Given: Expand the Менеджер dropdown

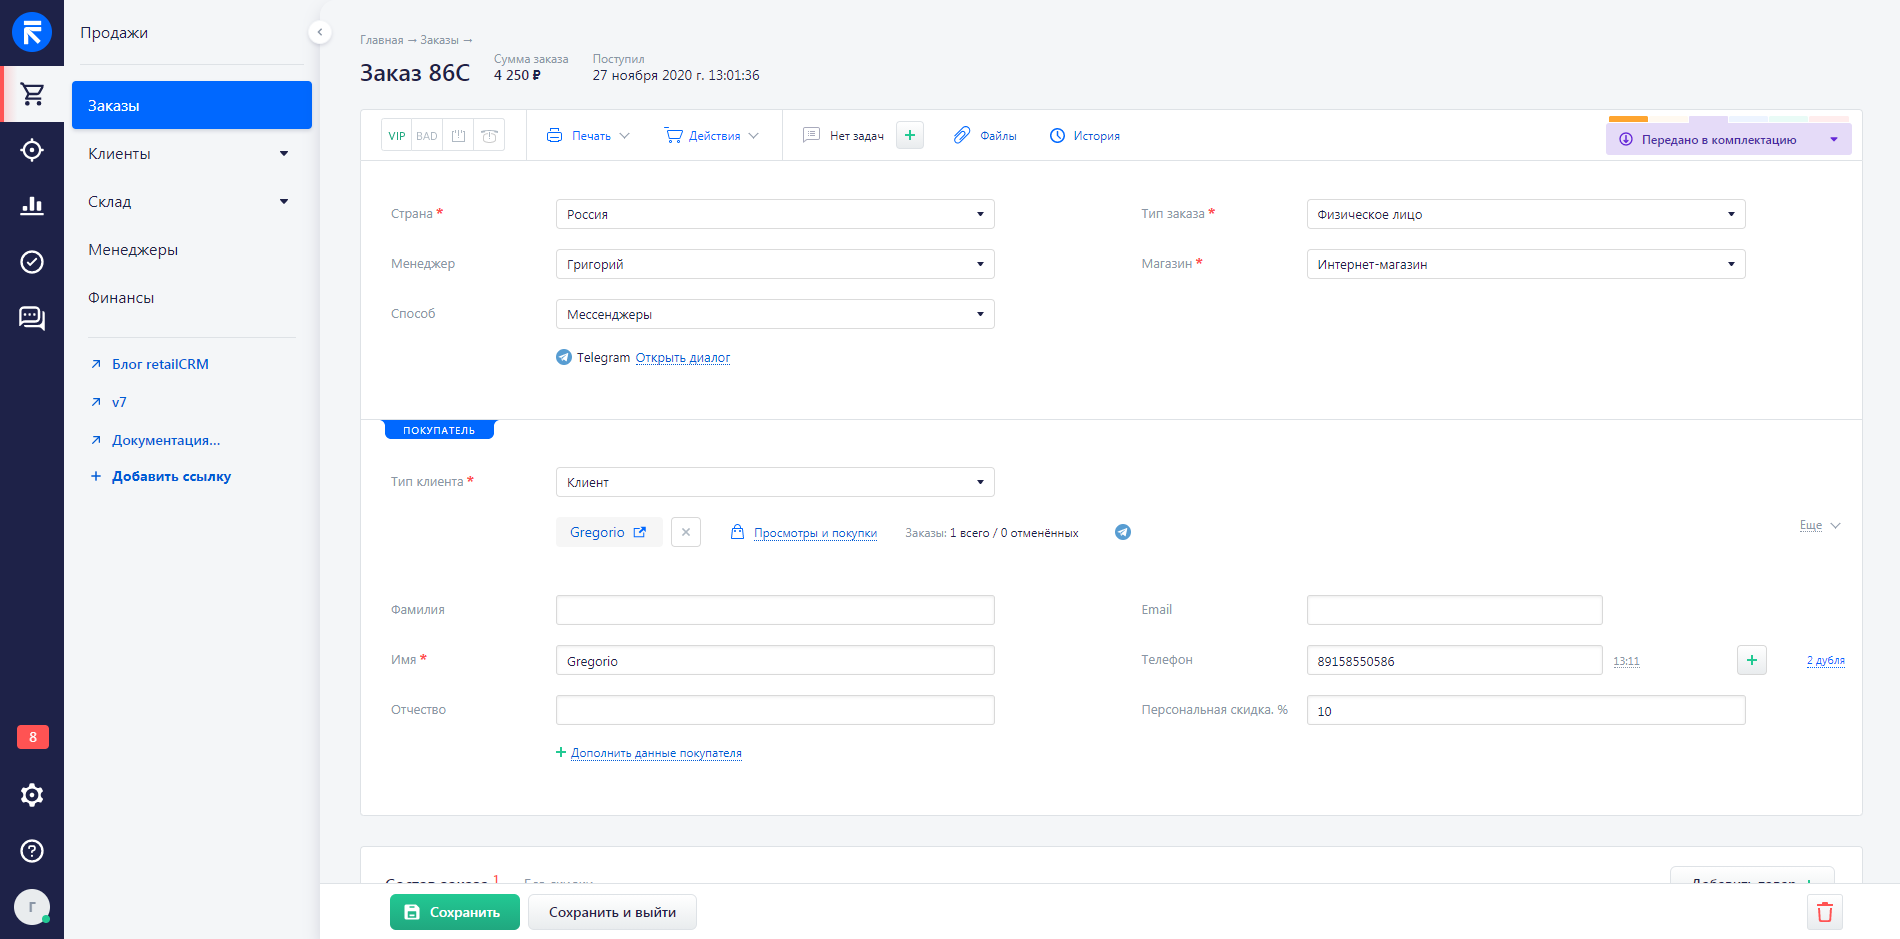Looking at the screenshot, I should (x=775, y=264).
